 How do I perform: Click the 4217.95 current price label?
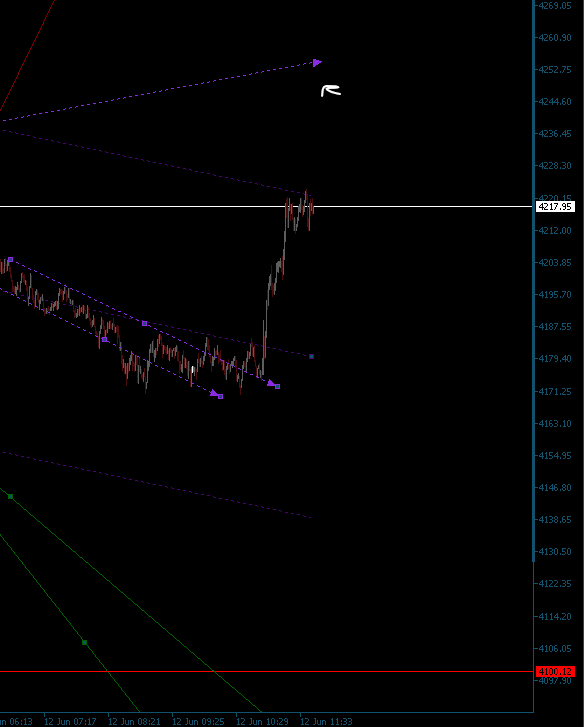click(x=555, y=207)
